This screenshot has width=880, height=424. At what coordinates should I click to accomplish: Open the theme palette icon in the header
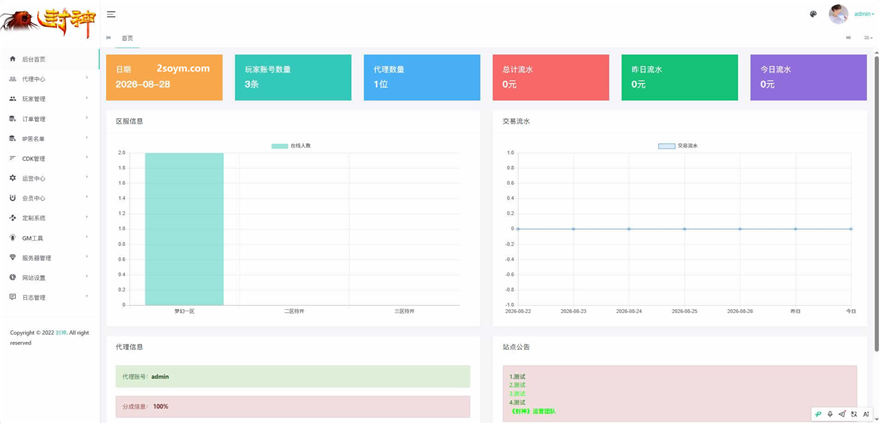point(813,15)
